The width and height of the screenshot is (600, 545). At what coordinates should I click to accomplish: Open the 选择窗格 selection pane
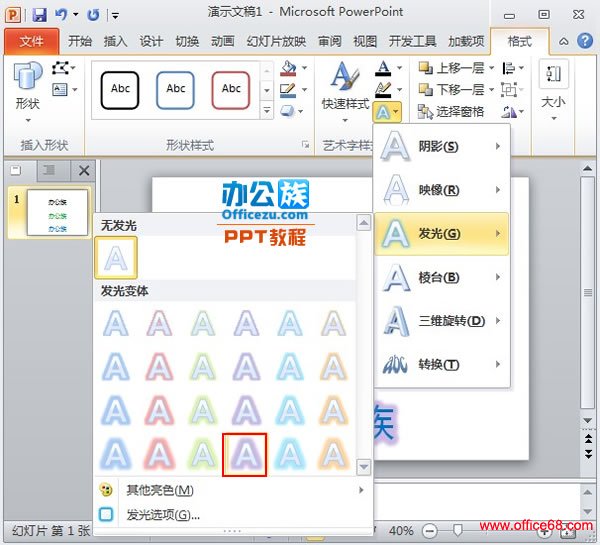coord(451,112)
